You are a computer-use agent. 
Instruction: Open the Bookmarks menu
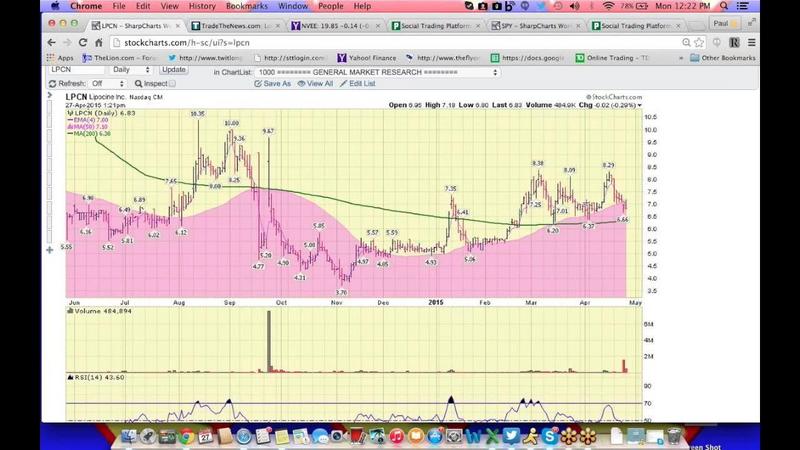tap(246, 6)
